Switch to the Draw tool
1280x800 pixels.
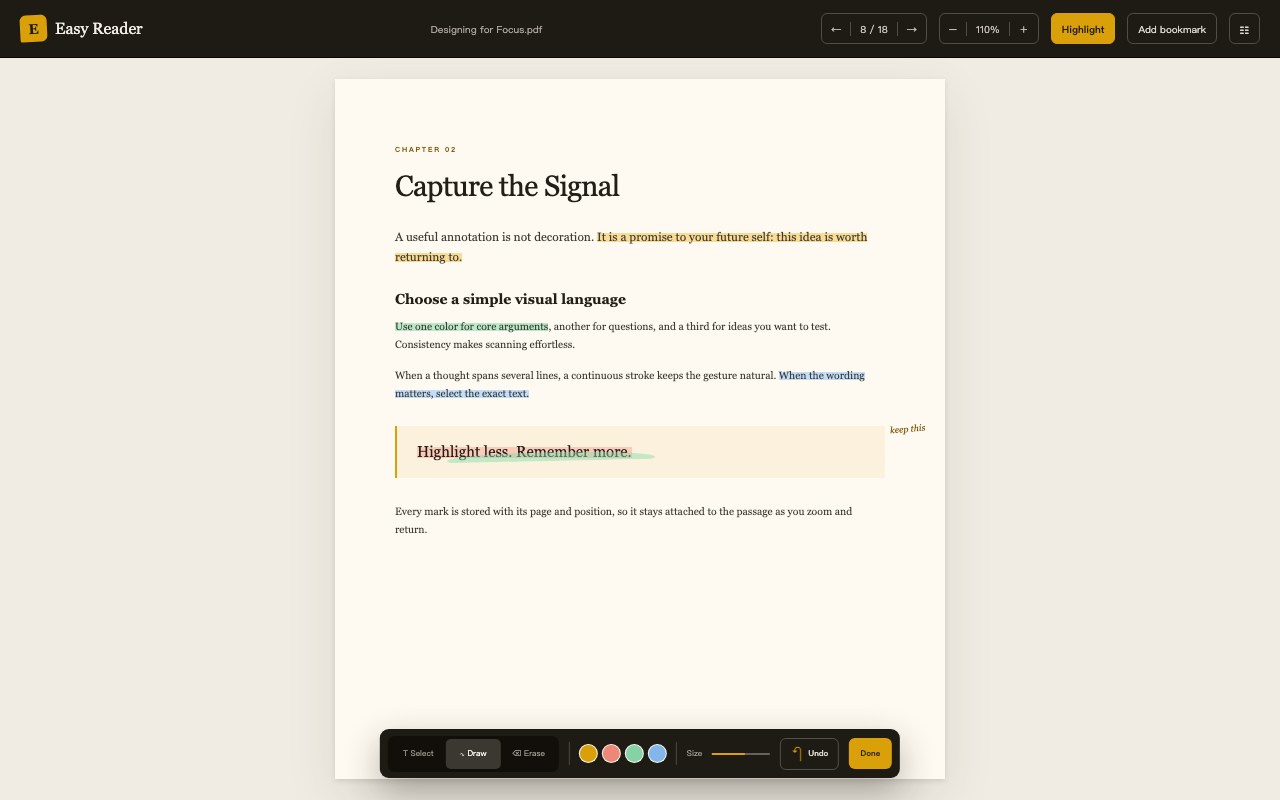(473, 753)
